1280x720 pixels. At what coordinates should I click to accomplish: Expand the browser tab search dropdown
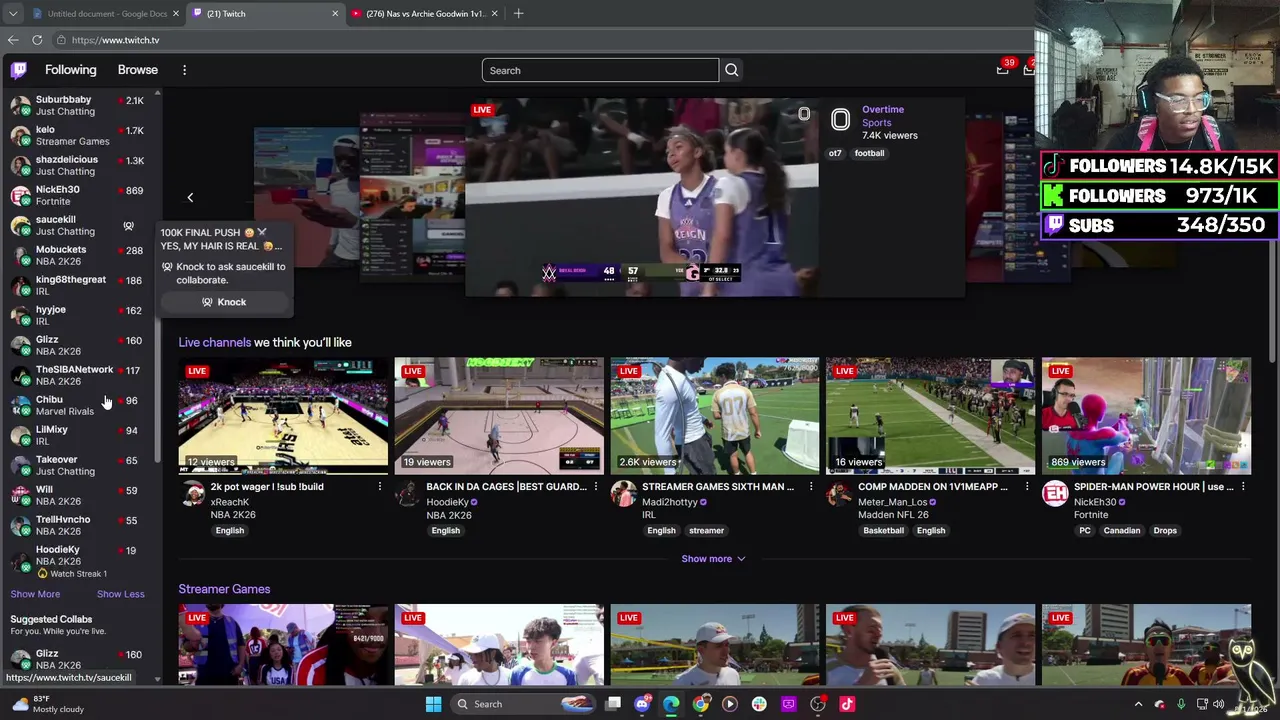[x=15, y=14]
